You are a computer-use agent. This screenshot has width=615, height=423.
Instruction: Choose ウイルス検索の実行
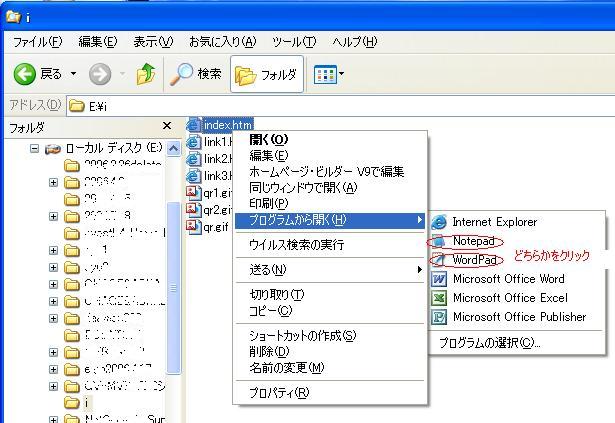(330, 245)
